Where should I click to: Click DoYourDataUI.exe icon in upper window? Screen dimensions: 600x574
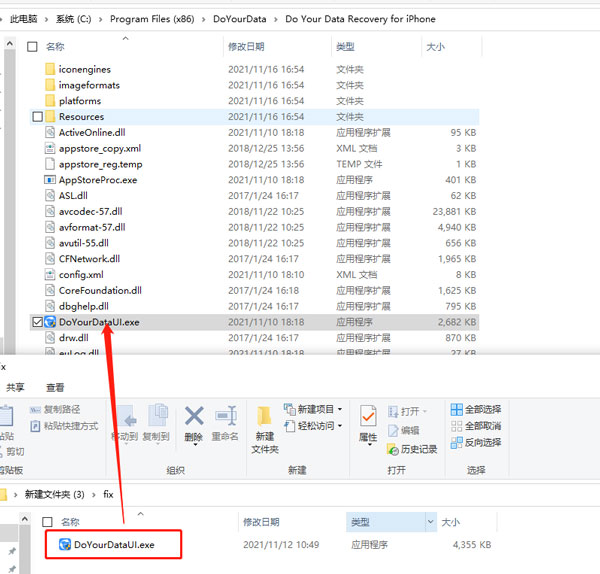point(50,322)
